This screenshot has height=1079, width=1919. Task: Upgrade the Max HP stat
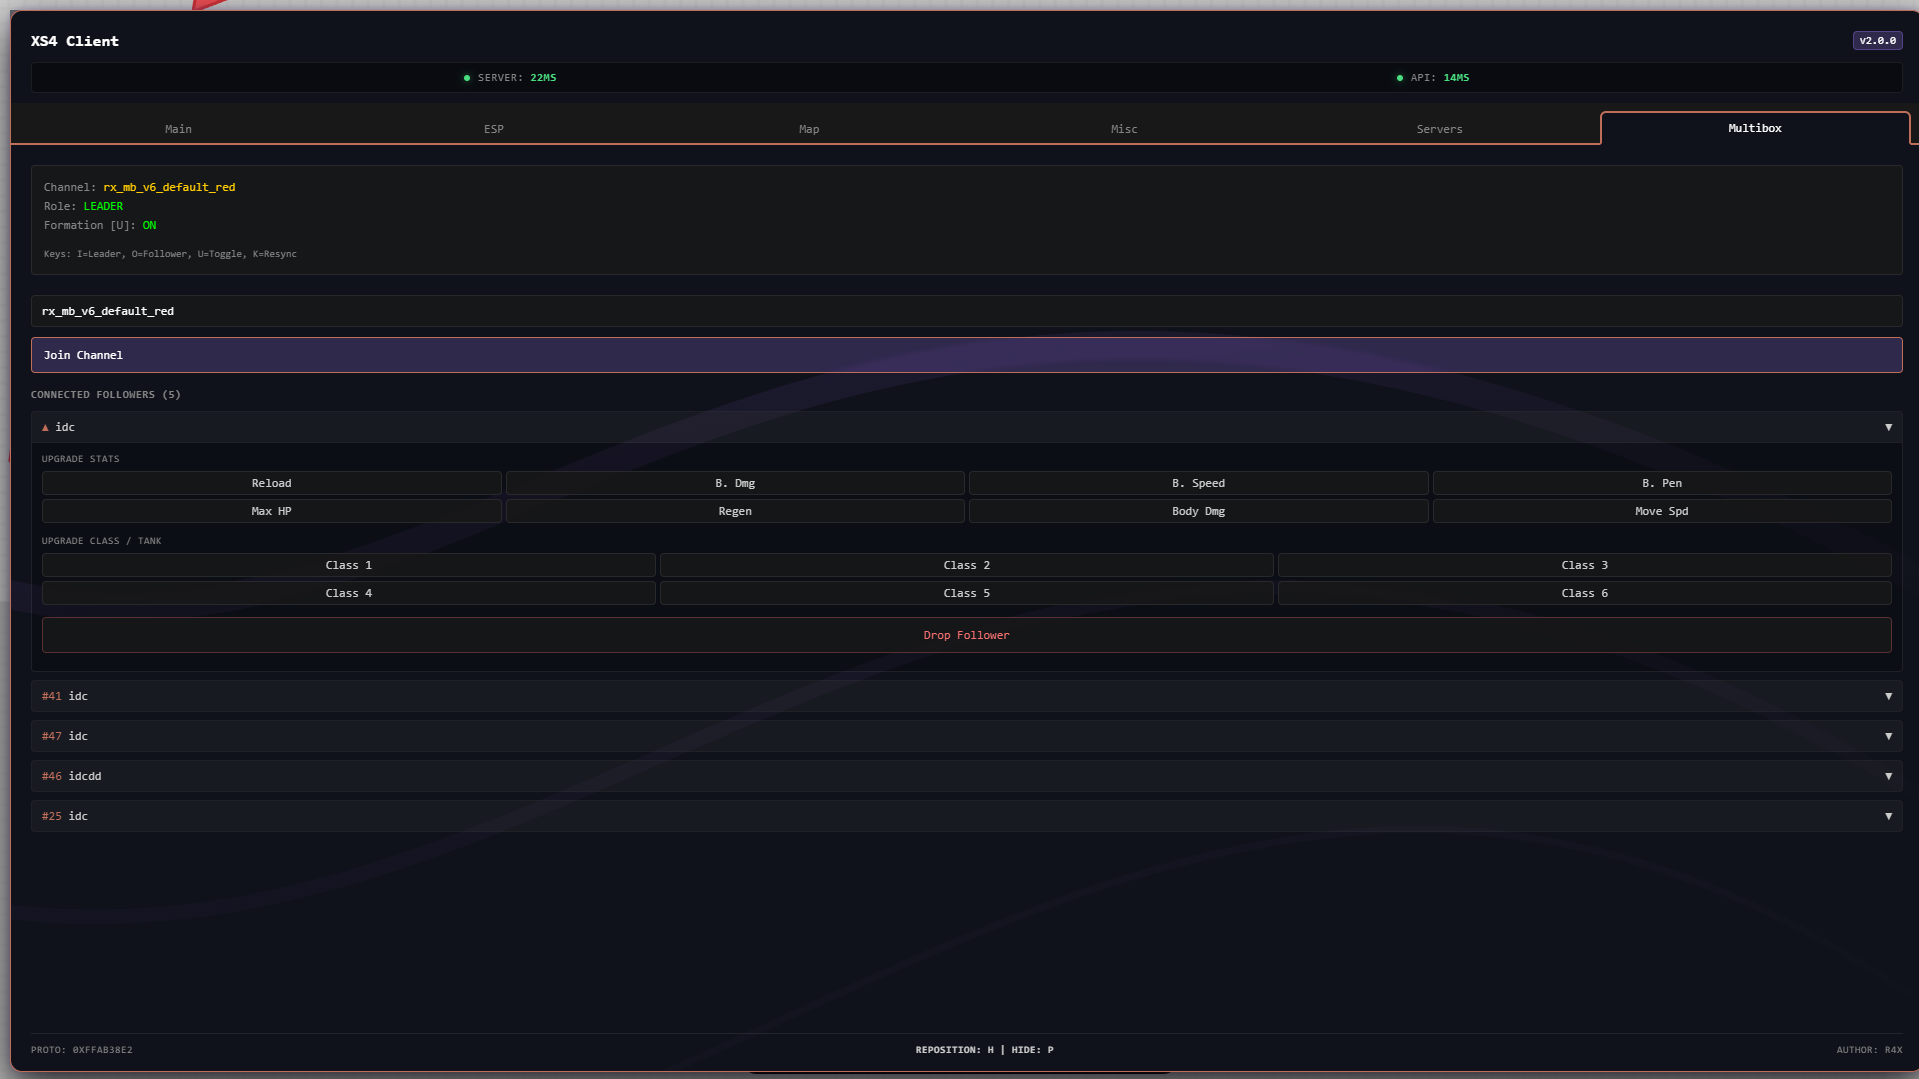click(x=271, y=510)
